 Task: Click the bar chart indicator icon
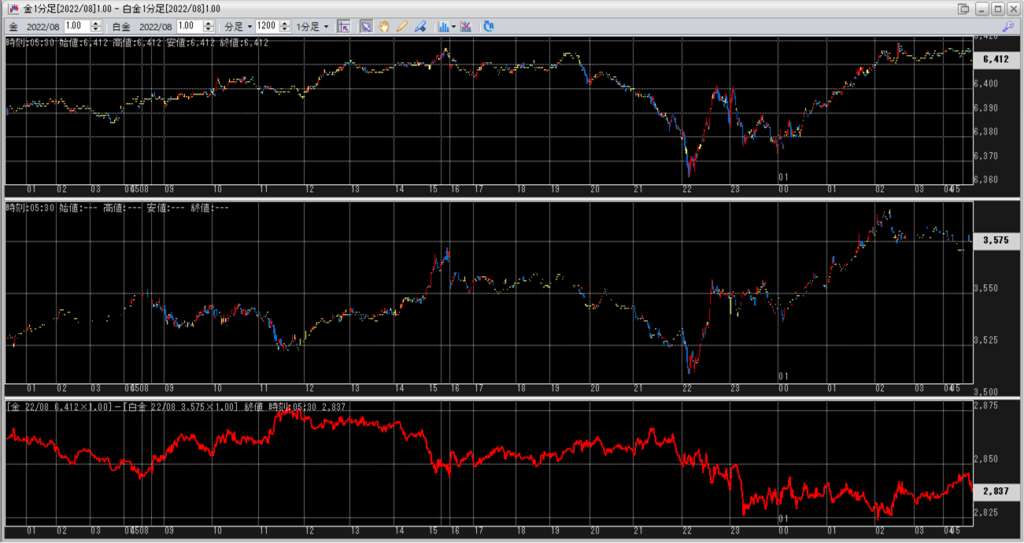pyautogui.click(x=442, y=26)
